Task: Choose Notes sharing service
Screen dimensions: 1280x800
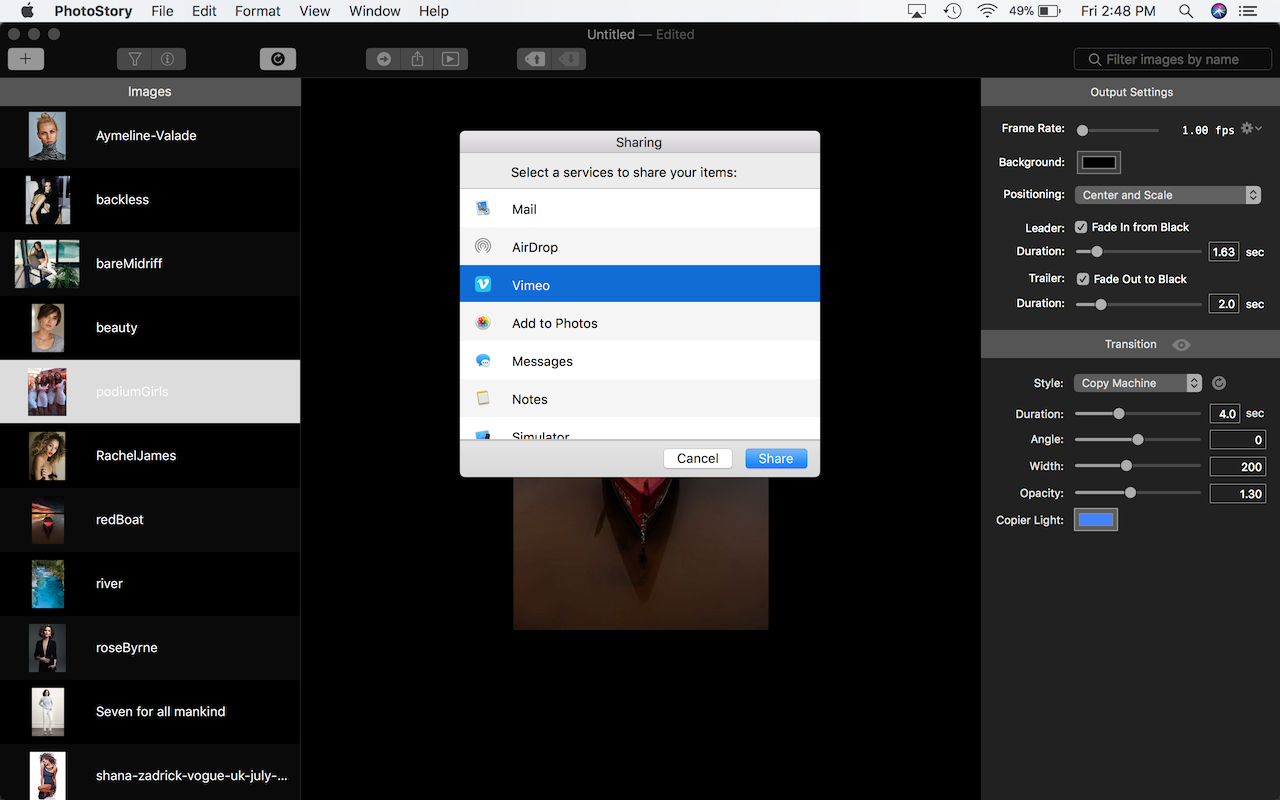Action: (640, 399)
